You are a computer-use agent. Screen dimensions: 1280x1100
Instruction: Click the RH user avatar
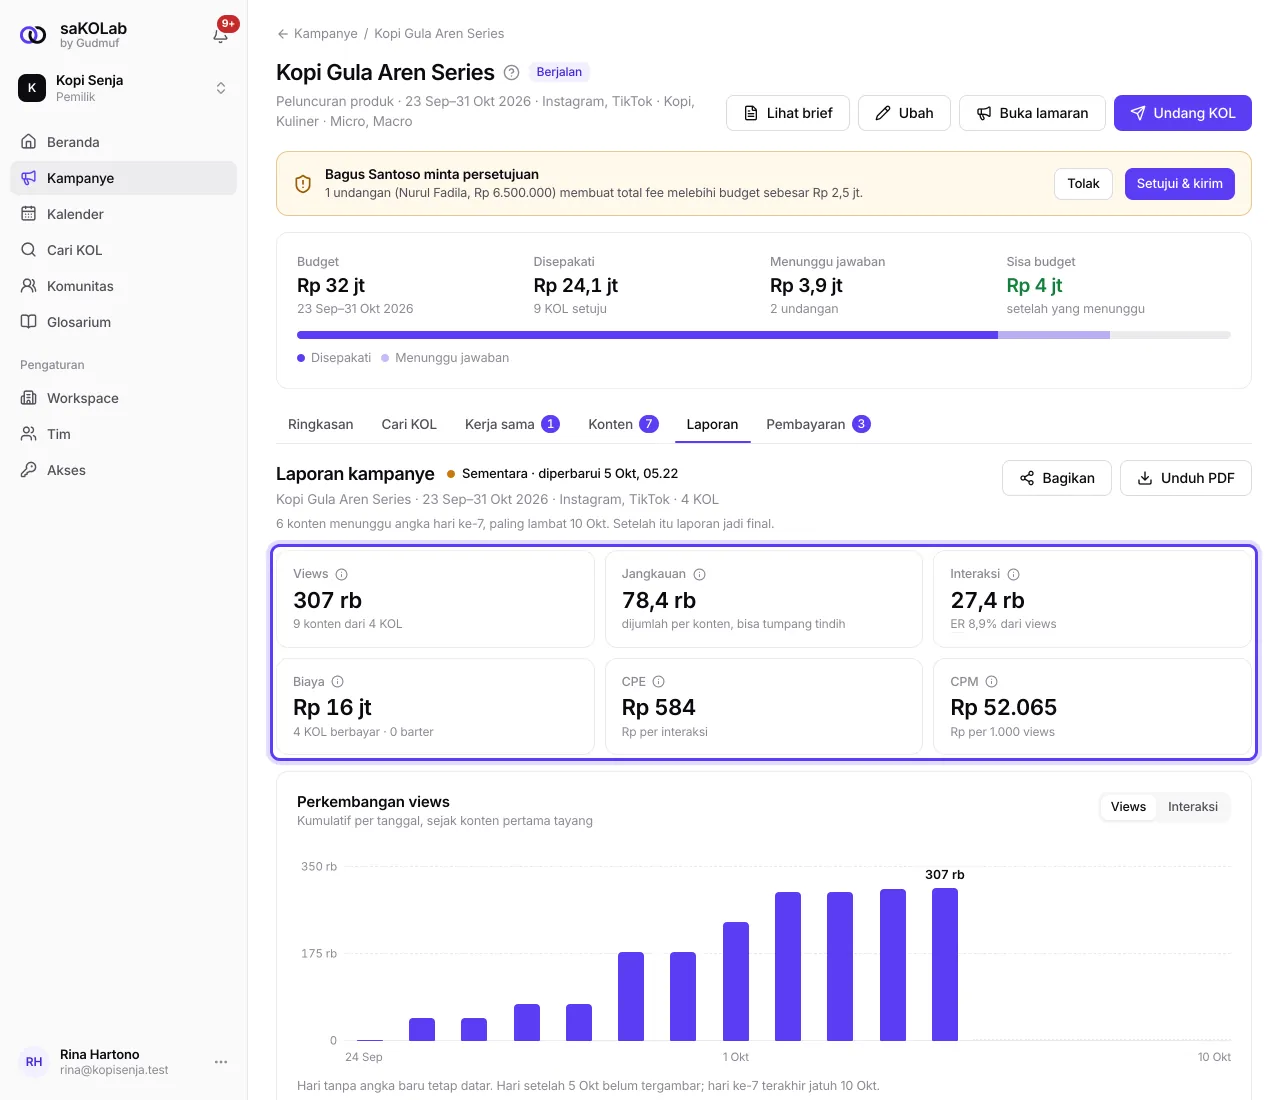[x=34, y=1062]
